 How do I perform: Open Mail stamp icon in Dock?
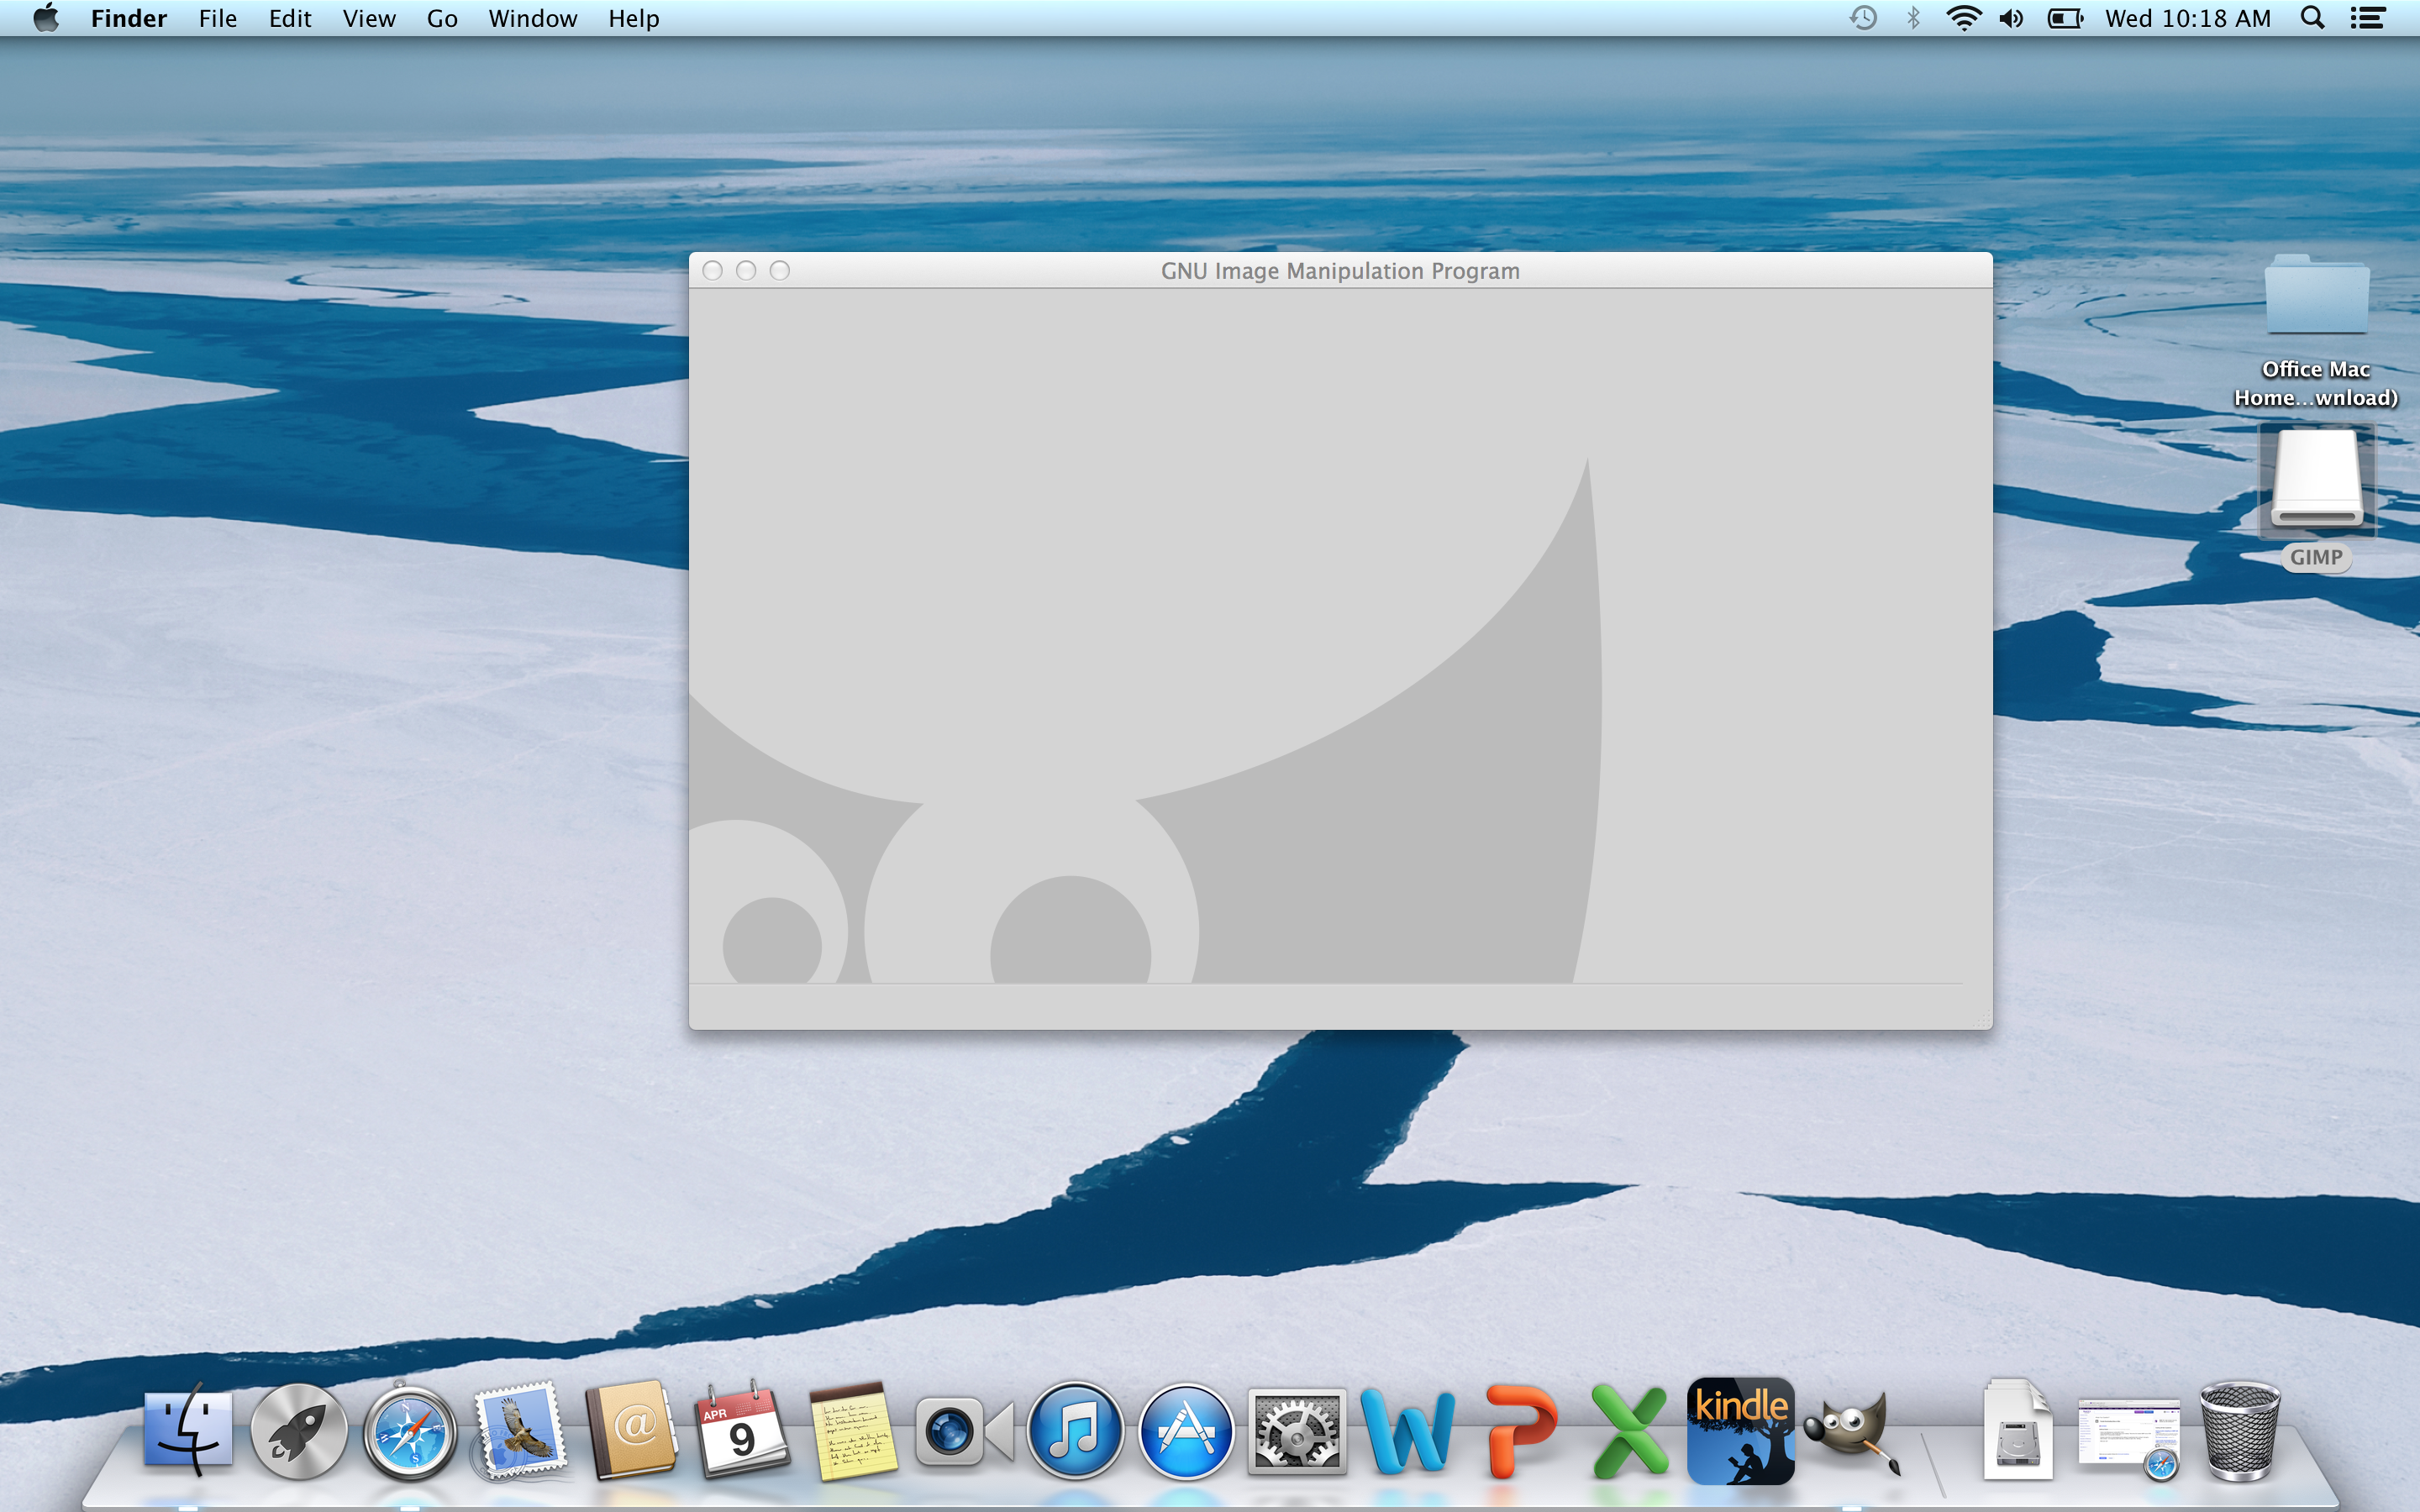[520, 1431]
